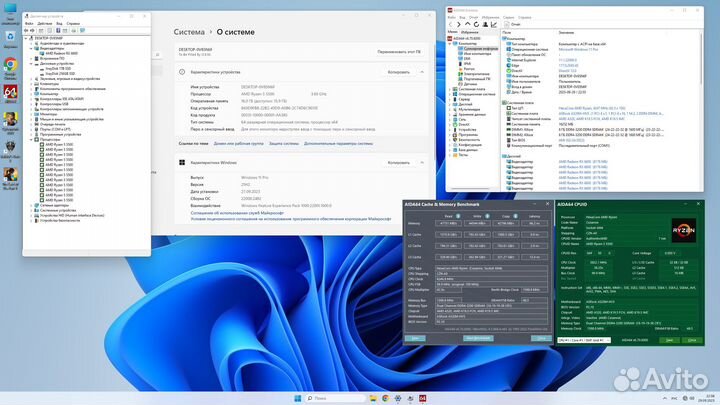Image resolution: width=720 pixels, height=405 pixels.
Task: Open Сервис menu in AIDA64 window
Action: 508,17
